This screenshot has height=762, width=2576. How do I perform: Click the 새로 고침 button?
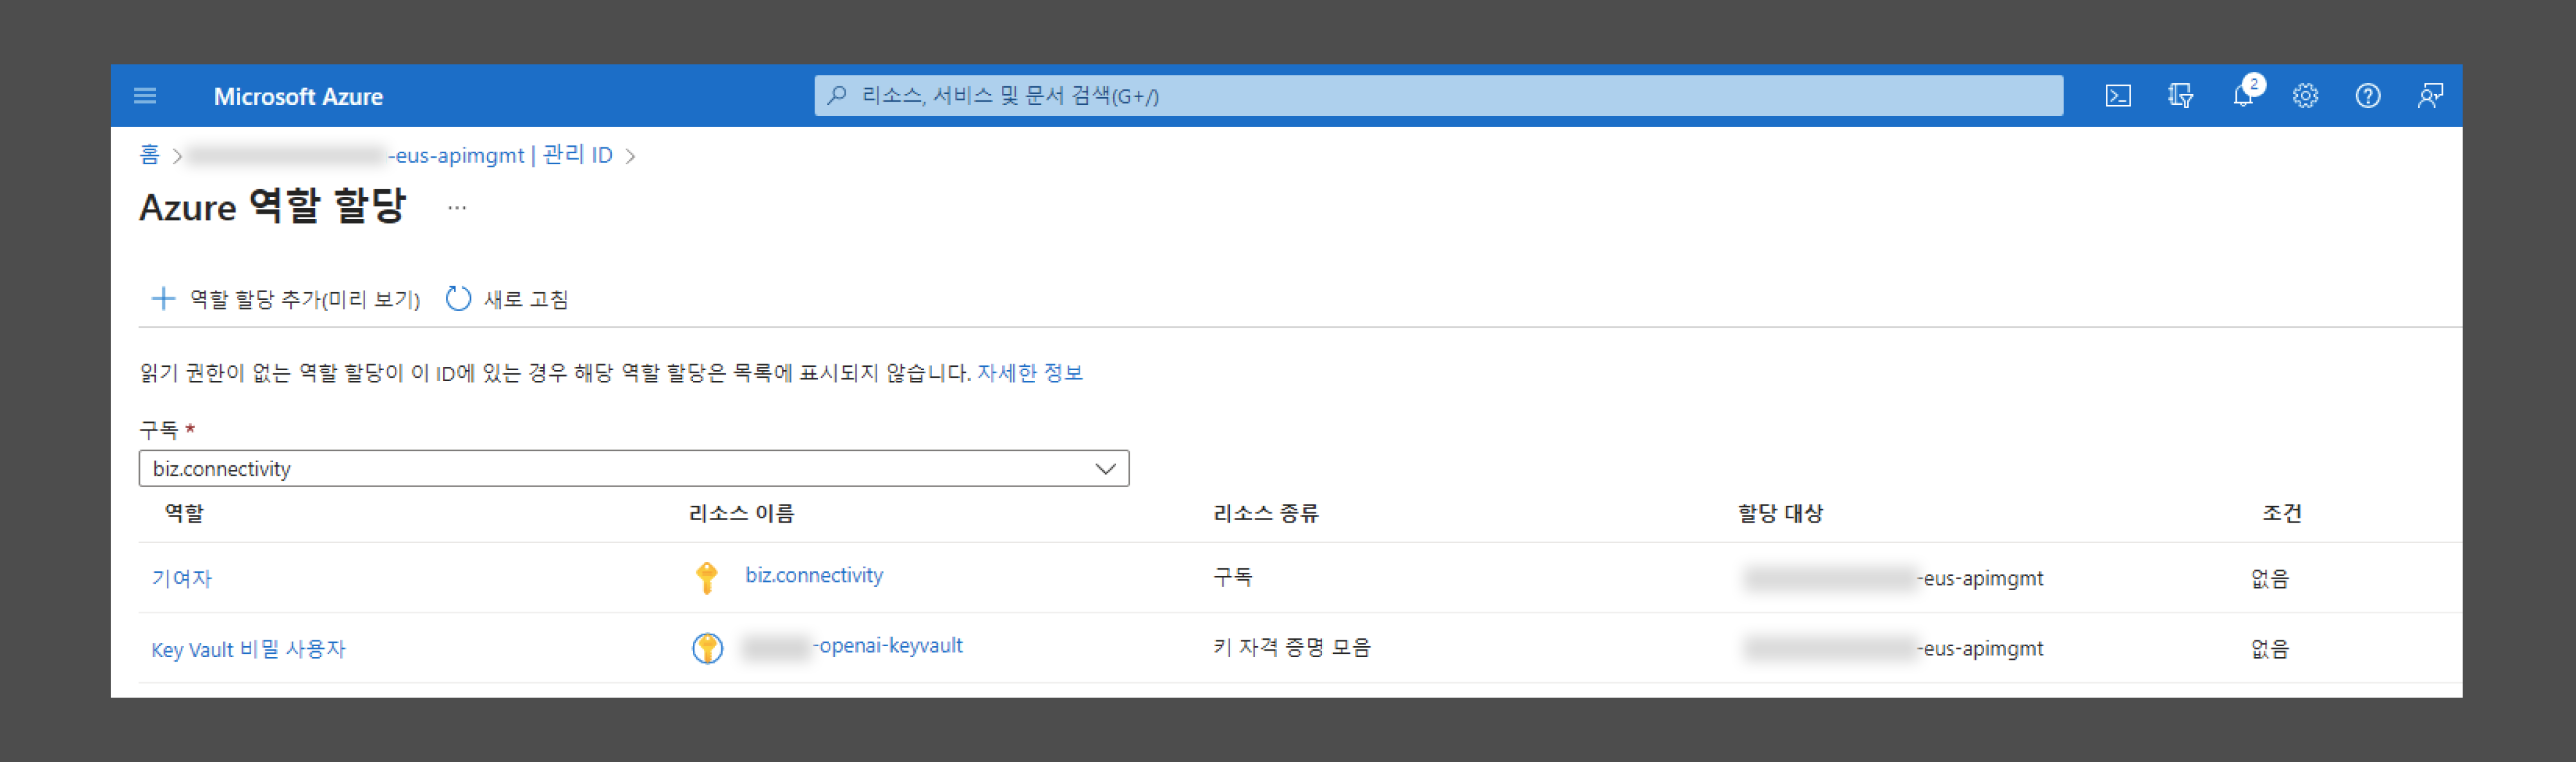pos(507,298)
